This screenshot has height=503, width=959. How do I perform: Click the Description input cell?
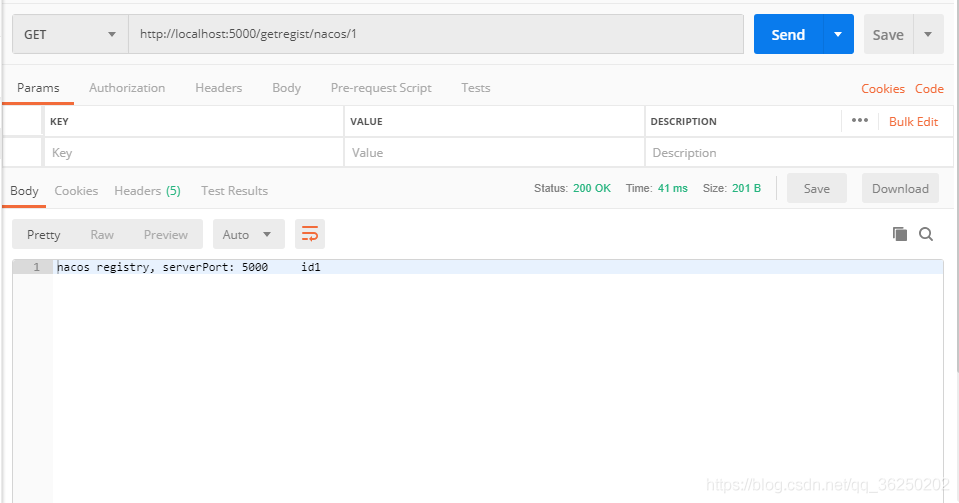(x=799, y=152)
